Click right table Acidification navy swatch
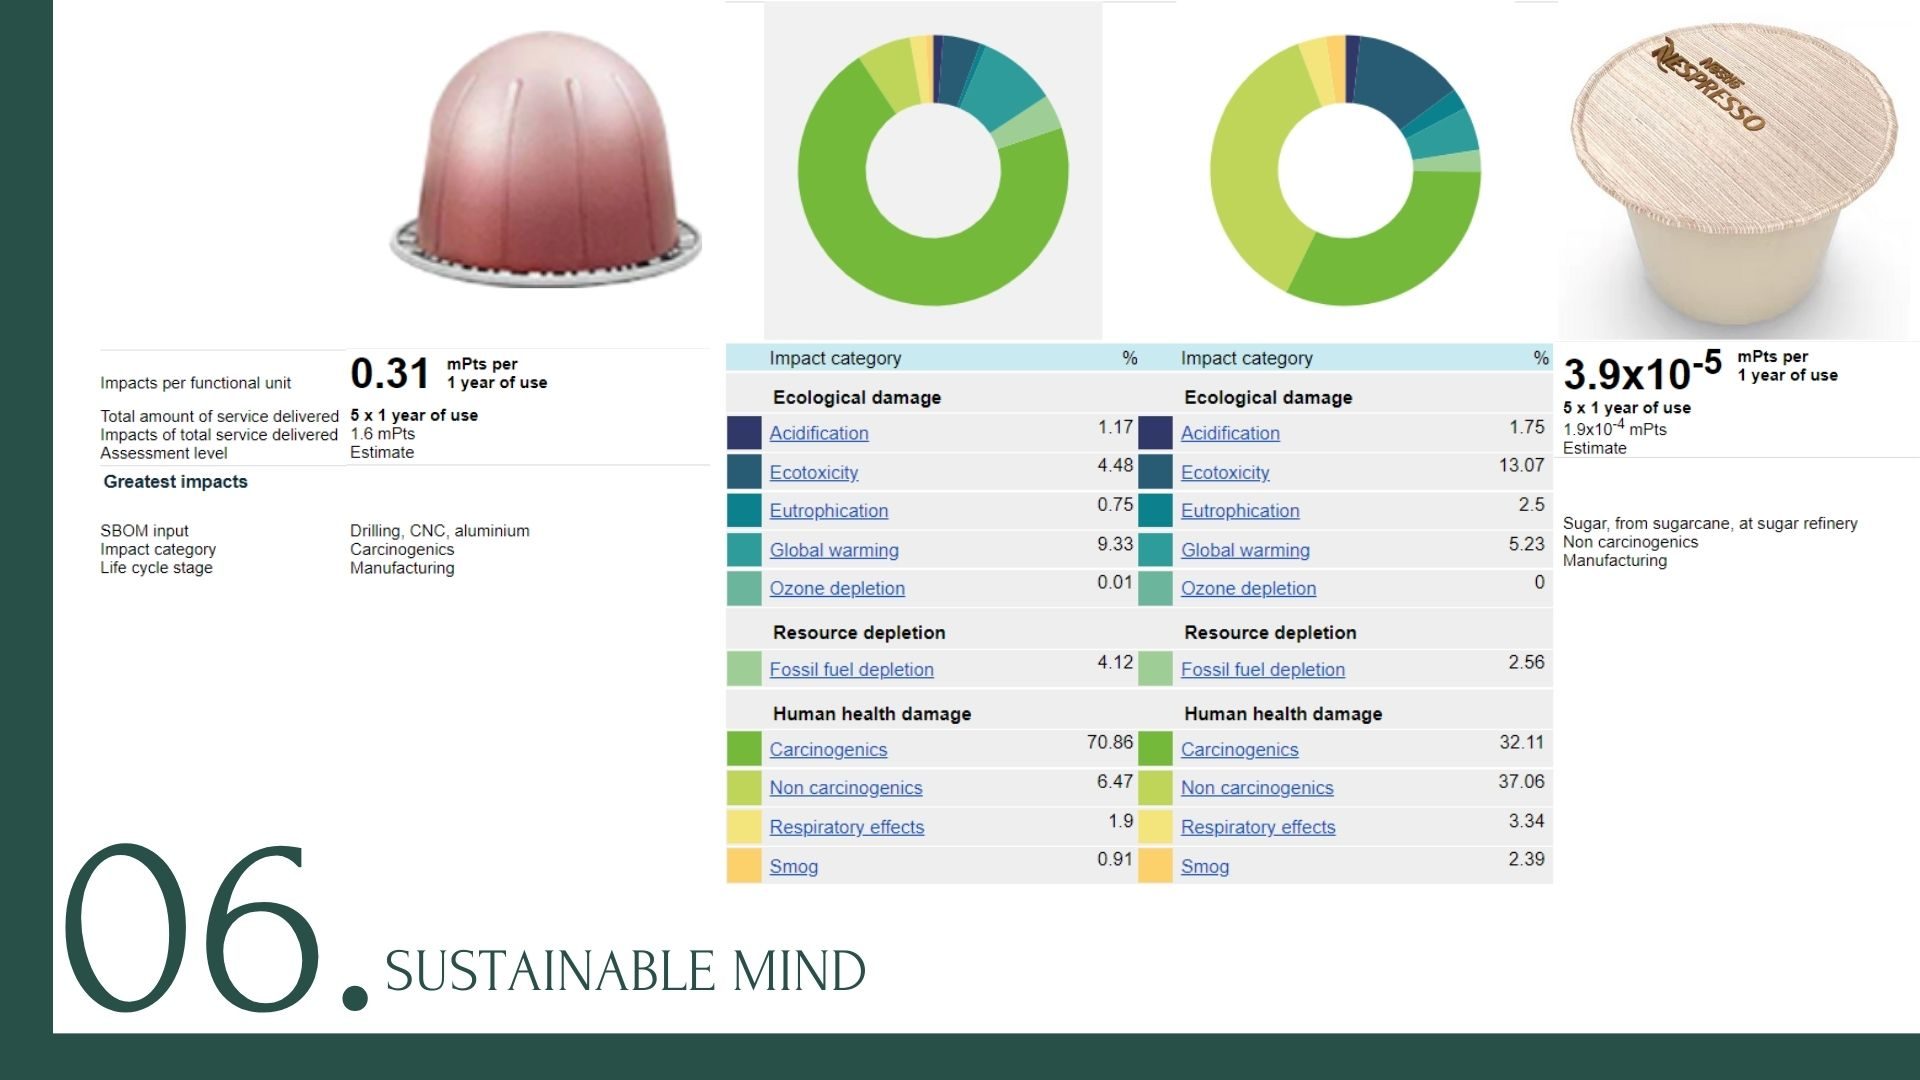This screenshot has width=1920, height=1080. [1155, 433]
